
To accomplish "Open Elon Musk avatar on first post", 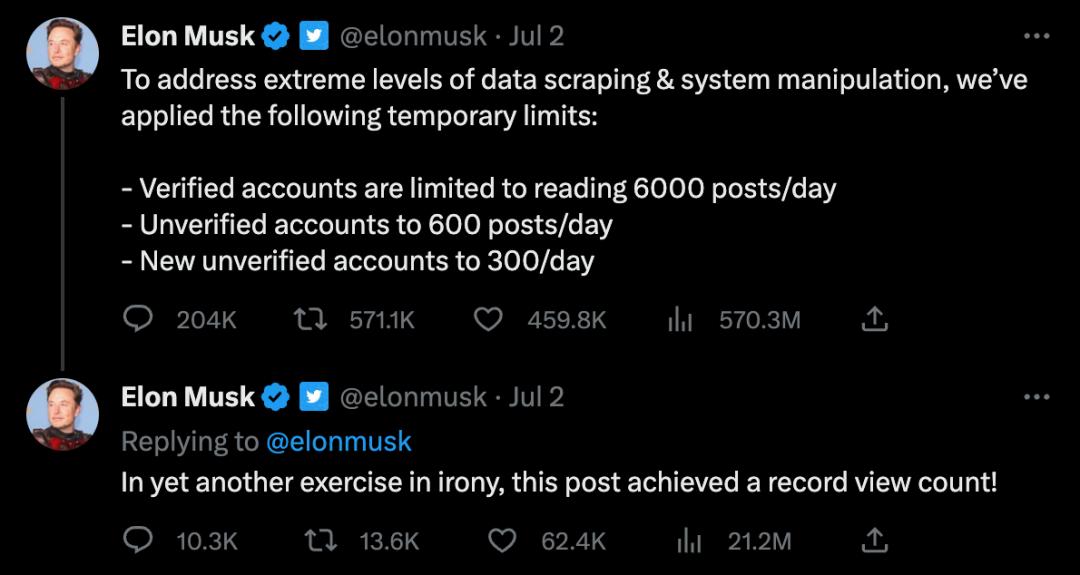I will pyautogui.click(x=62, y=54).
